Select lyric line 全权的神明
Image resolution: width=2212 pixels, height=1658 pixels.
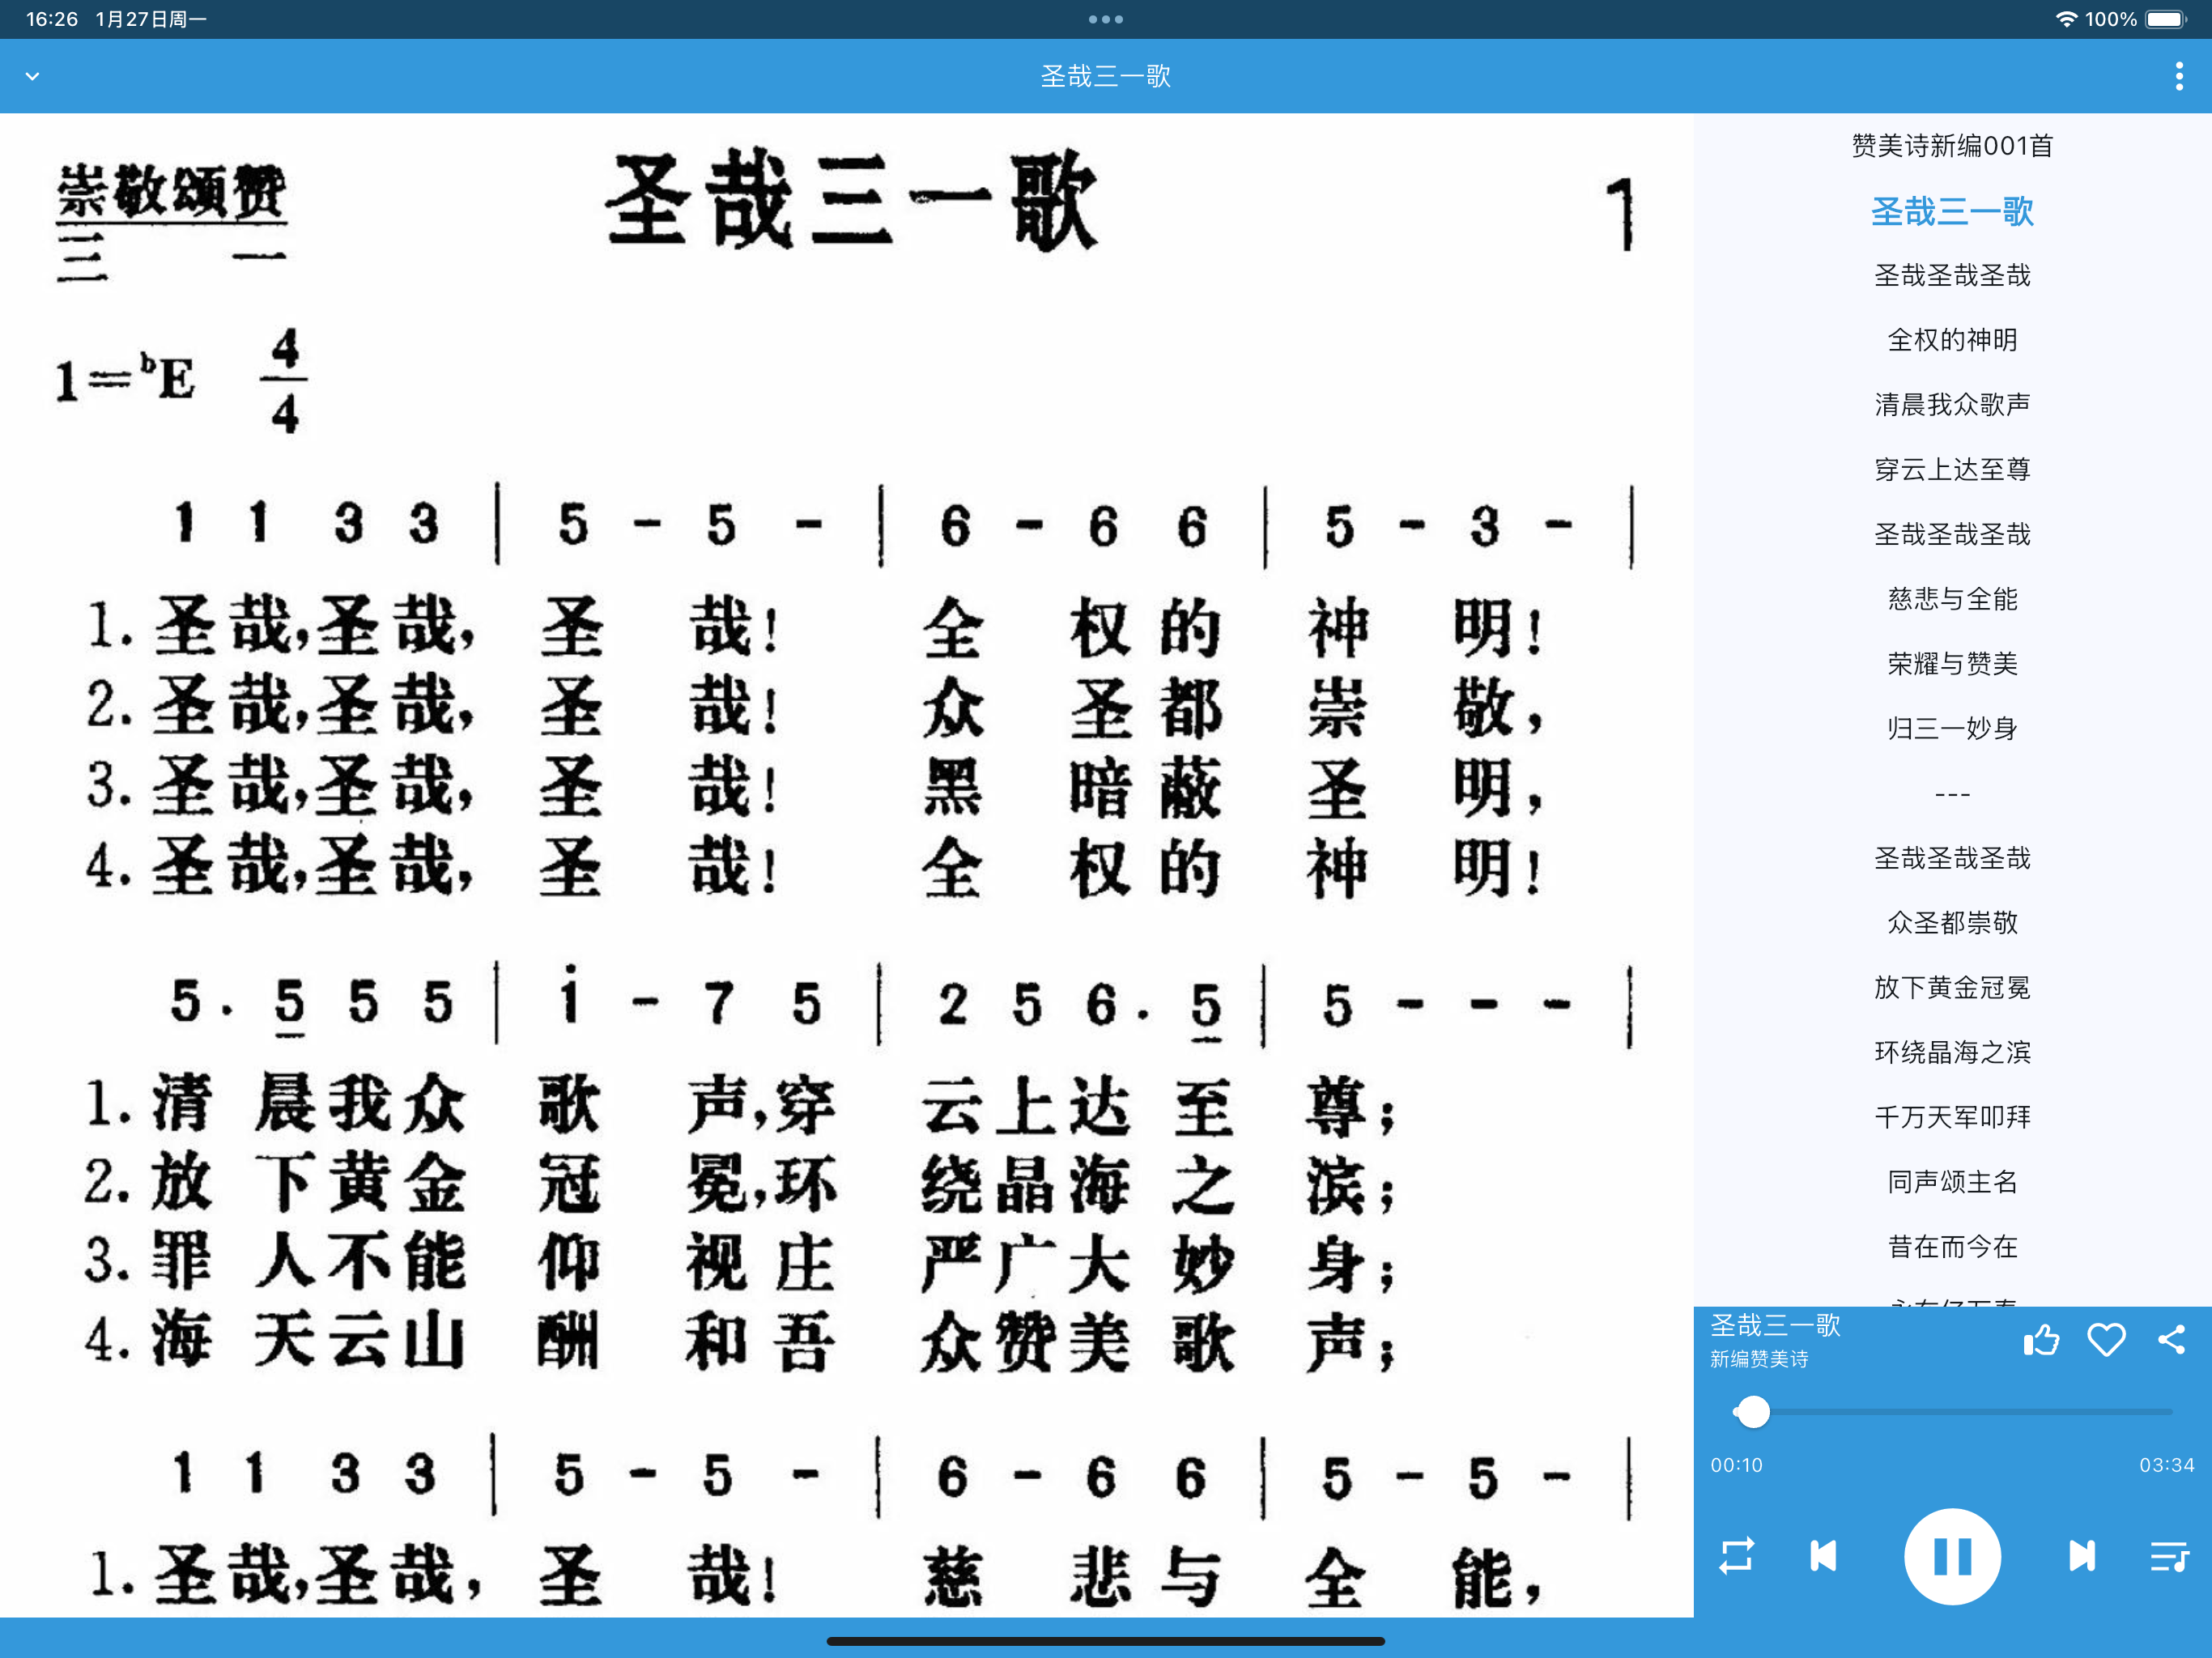(x=1952, y=340)
